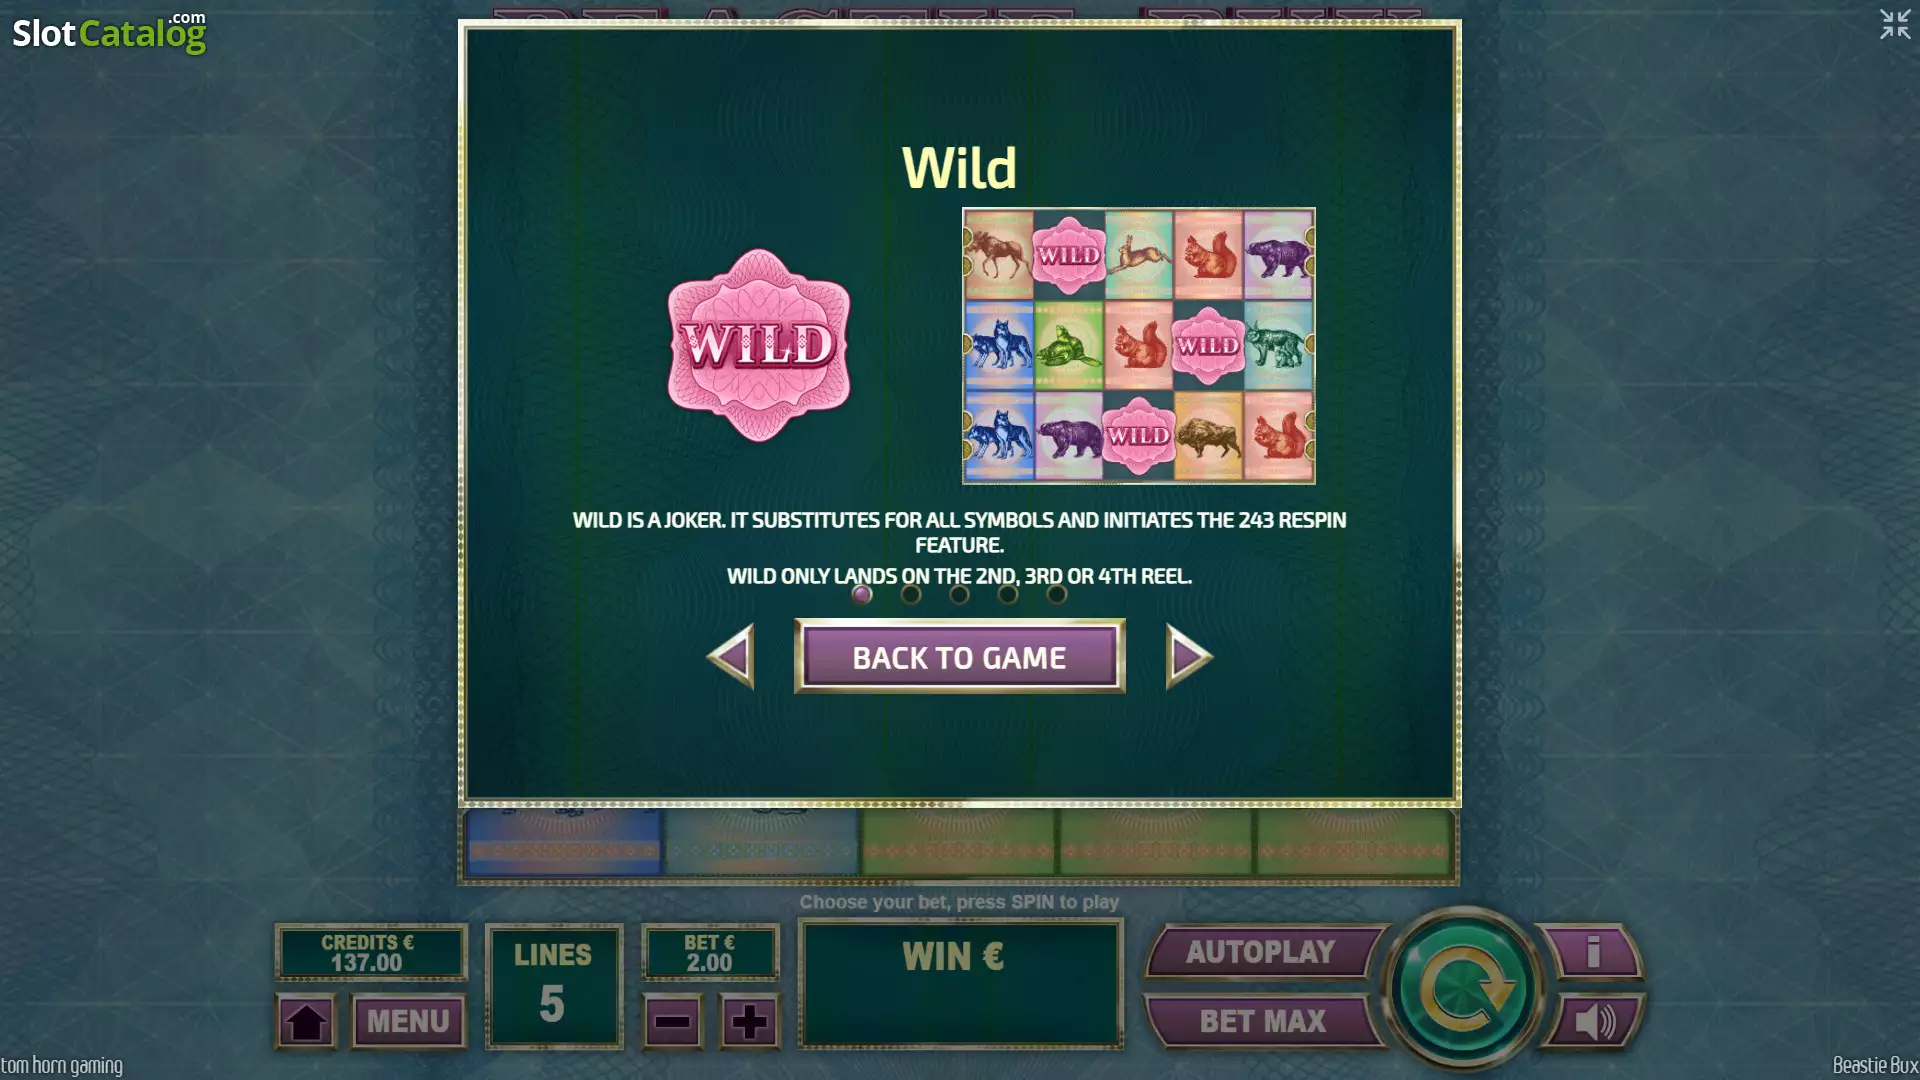The height and width of the screenshot is (1080, 1920).
Task: Click the Back to Game button
Action: point(959,657)
